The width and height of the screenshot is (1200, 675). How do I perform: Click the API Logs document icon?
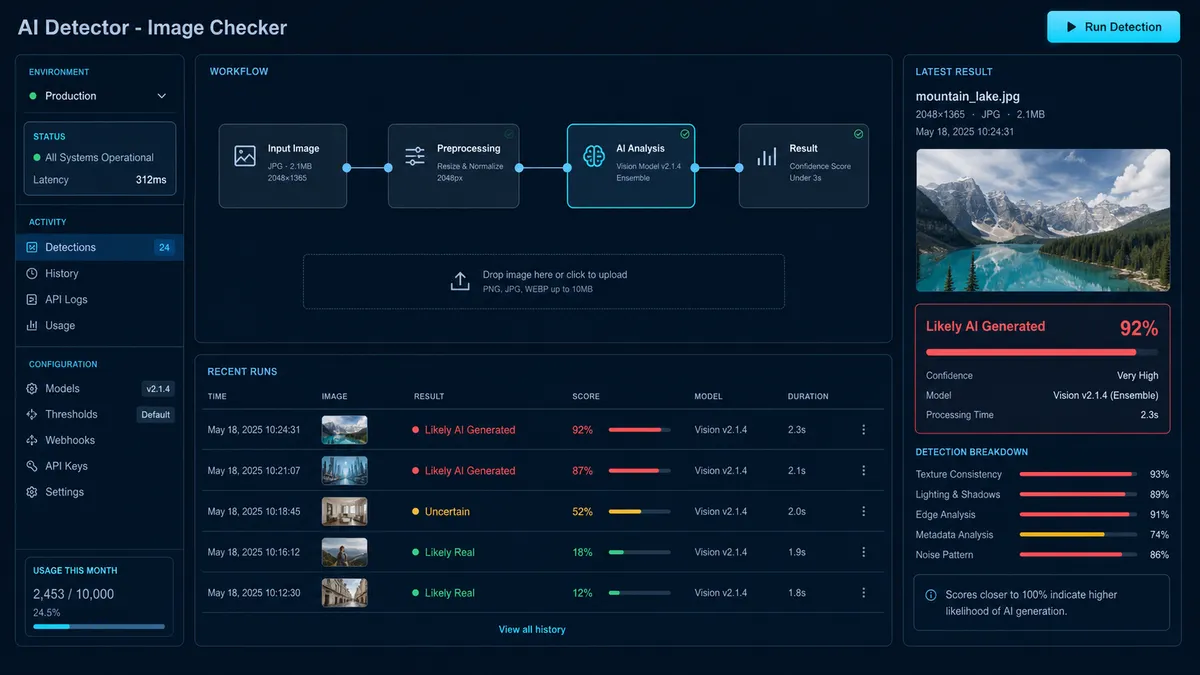[32, 299]
